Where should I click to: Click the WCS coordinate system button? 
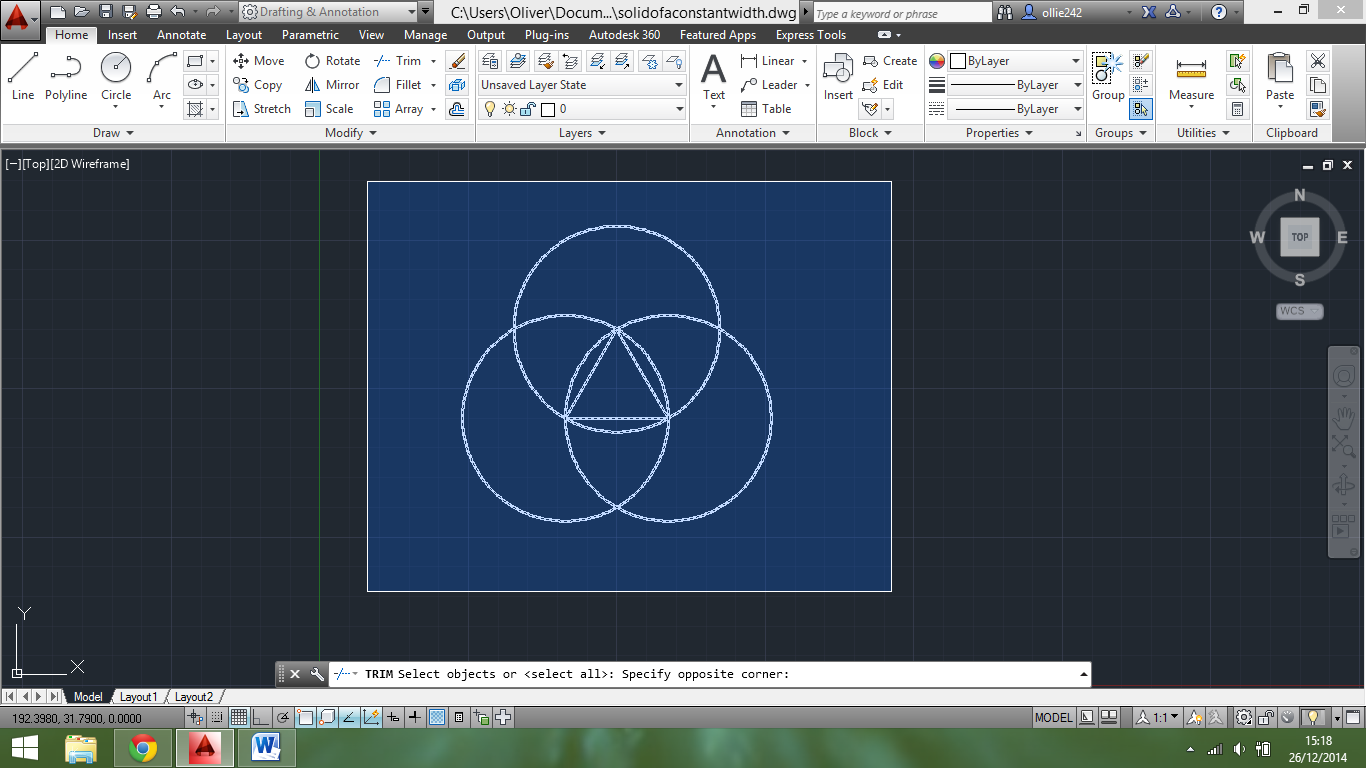click(x=1299, y=311)
